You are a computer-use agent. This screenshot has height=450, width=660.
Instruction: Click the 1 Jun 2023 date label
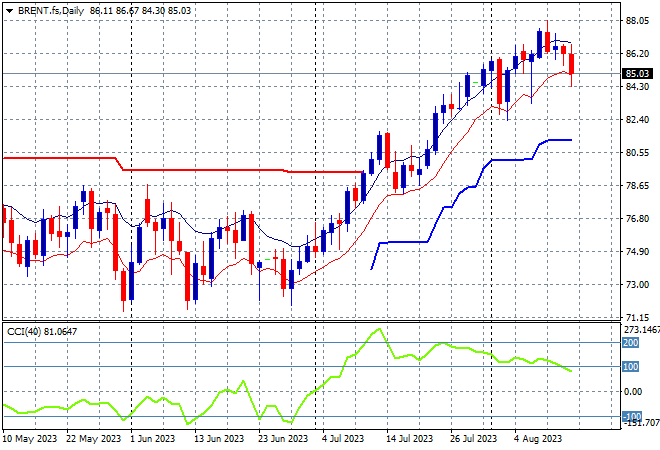tap(152, 439)
